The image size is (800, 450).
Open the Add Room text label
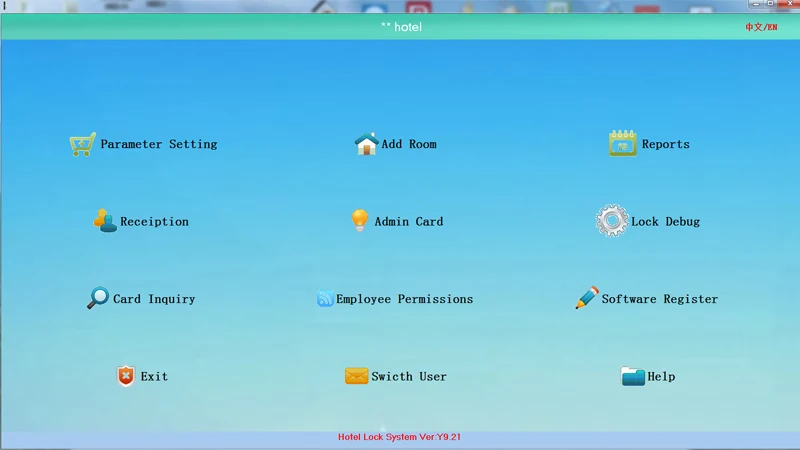409,144
